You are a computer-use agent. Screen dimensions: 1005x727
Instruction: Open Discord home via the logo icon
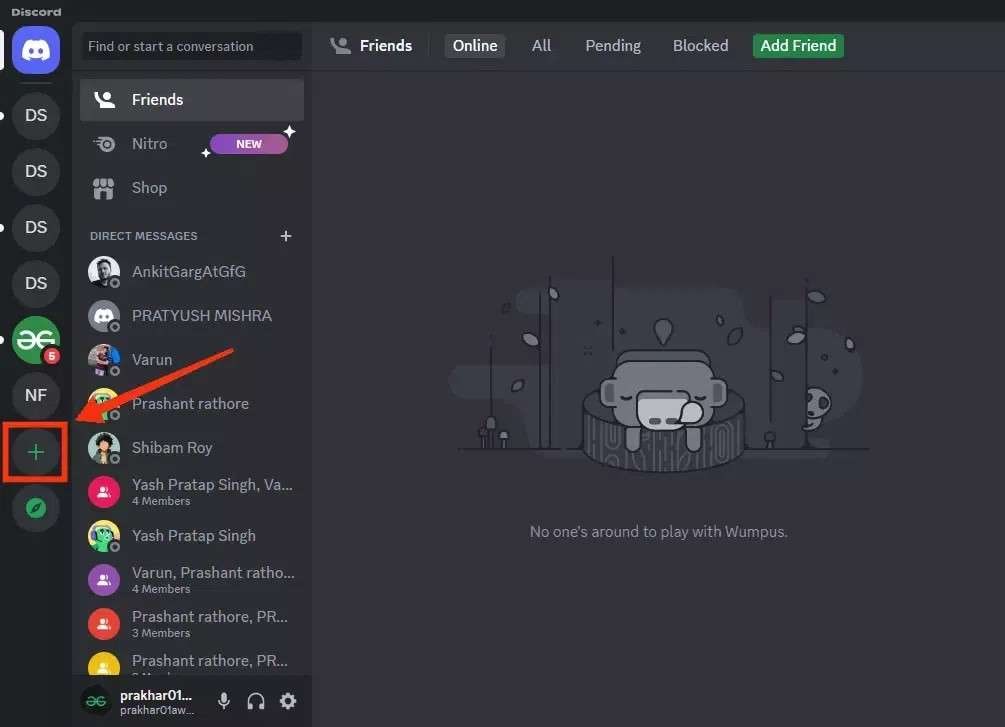pyautogui.click(x=36, y=50)
